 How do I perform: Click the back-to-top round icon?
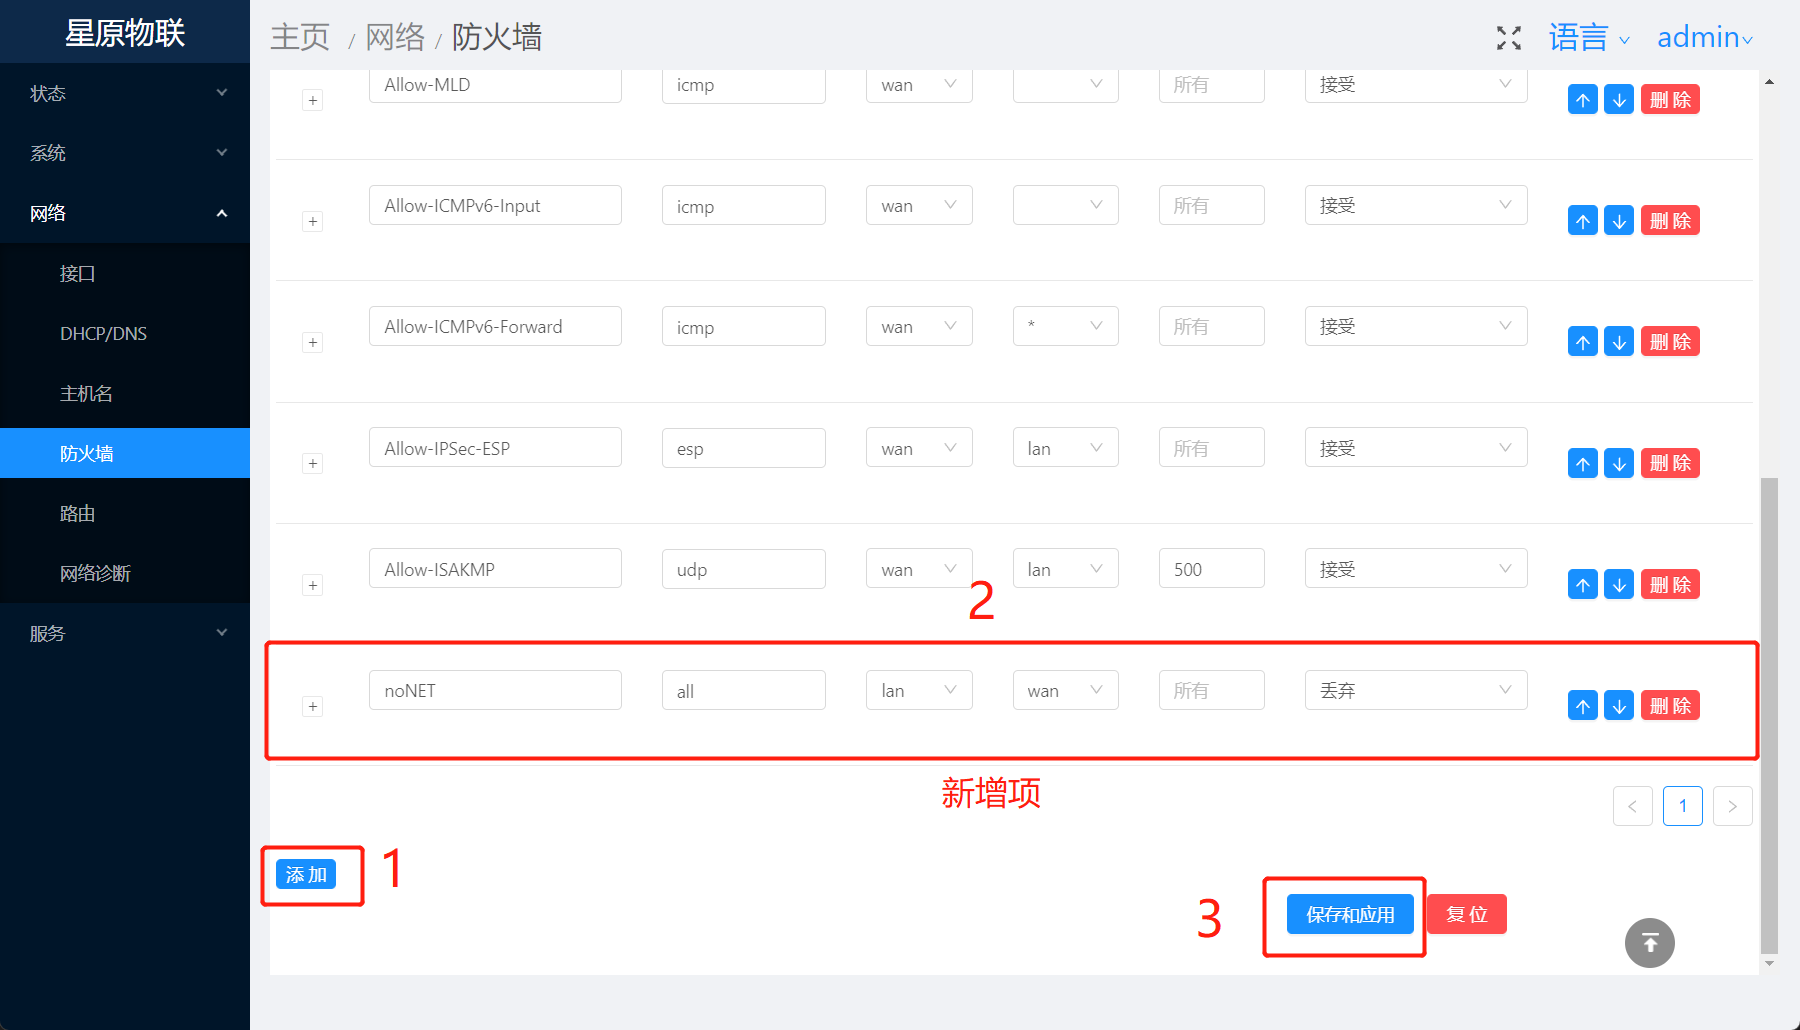[1650, 943]
